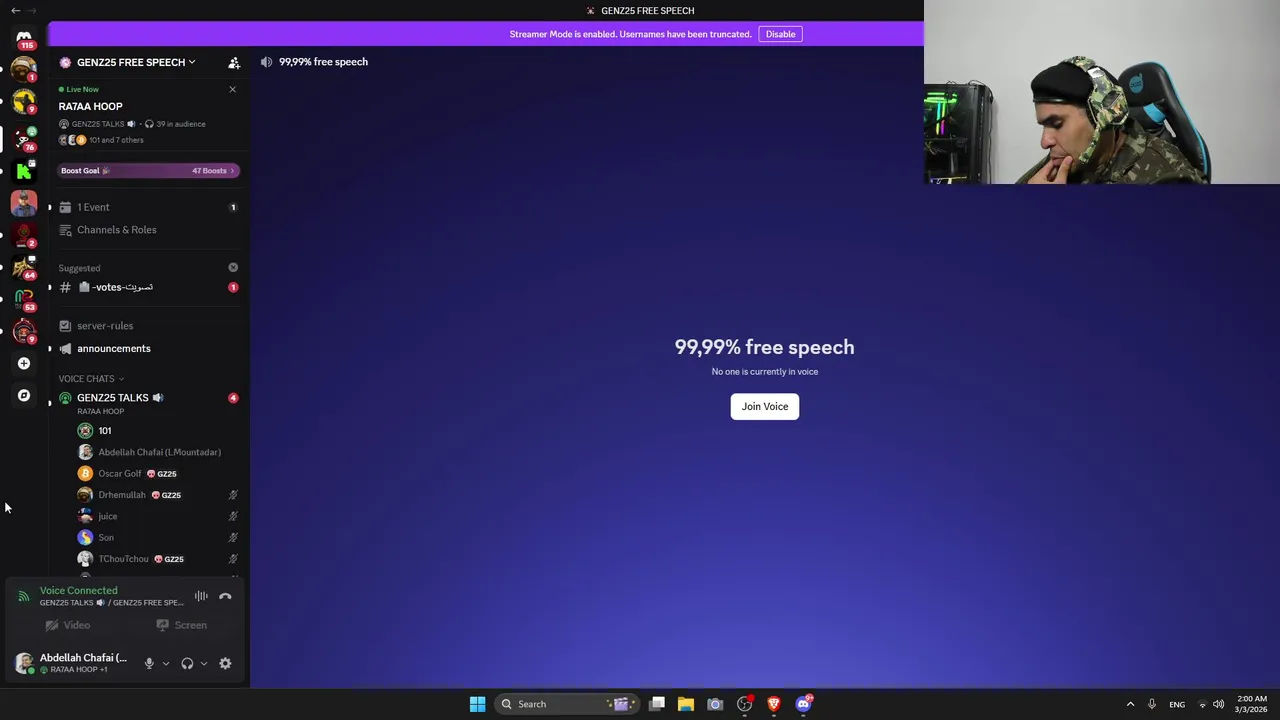Click the Join Voice button
Image resolution: width=1280 pixels, height=720 pixels.
[765, 406]
